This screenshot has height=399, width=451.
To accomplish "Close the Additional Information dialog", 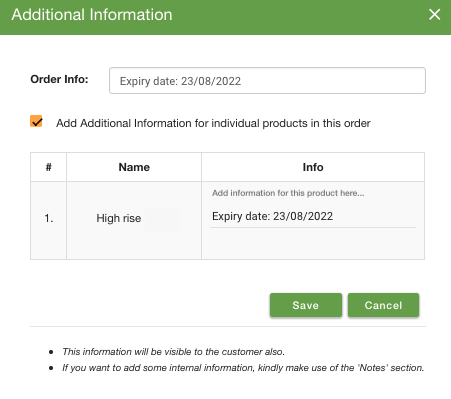I will (x=434, y=14).
